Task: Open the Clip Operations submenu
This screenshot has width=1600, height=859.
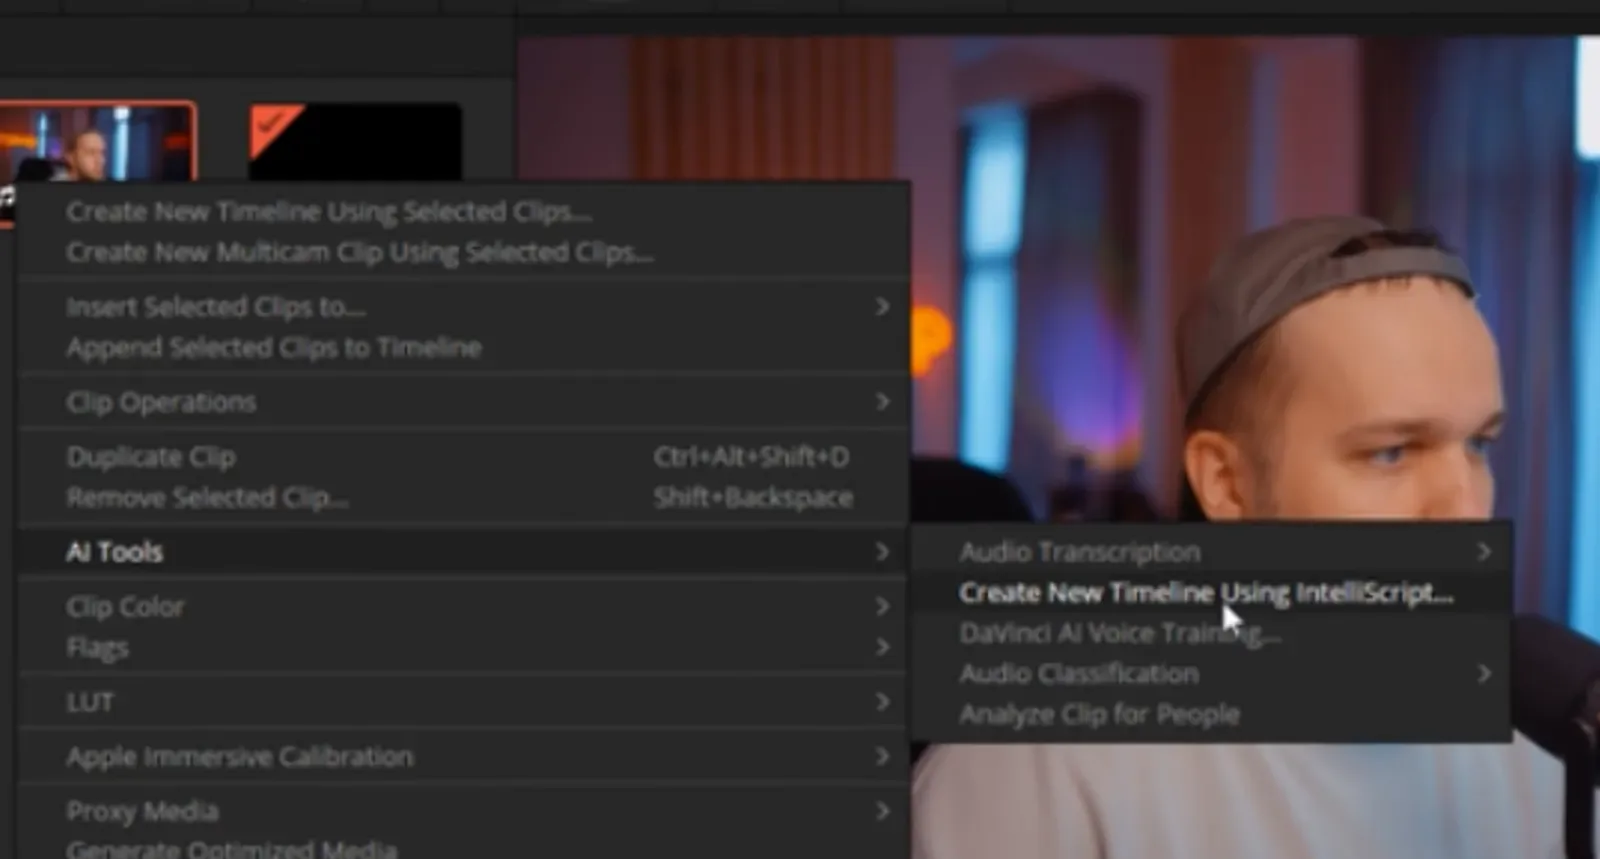Action: click(x=464, y=402)
